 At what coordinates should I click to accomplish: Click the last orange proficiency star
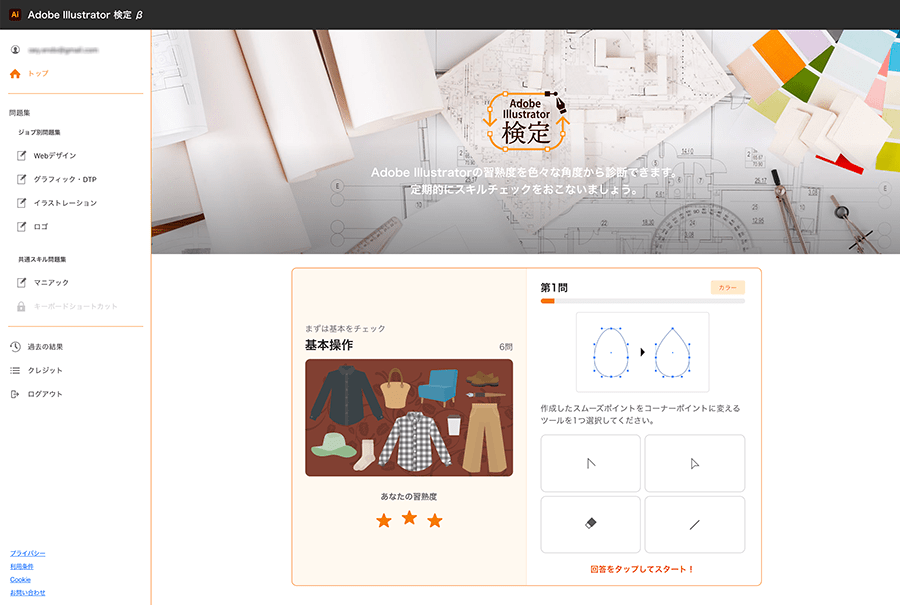pos(435,520)
